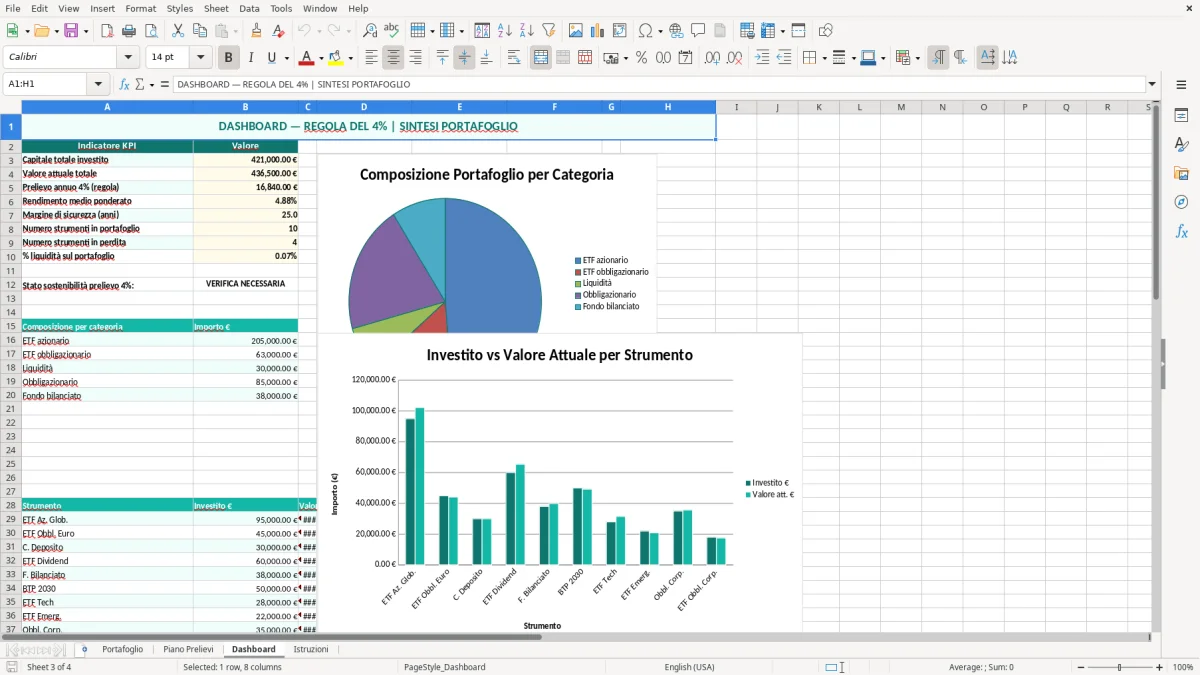Select the Clone Formatting paintbrush
Image resolution: width=1200 pixels, height=675 pixels.
(x=257, y=31)
